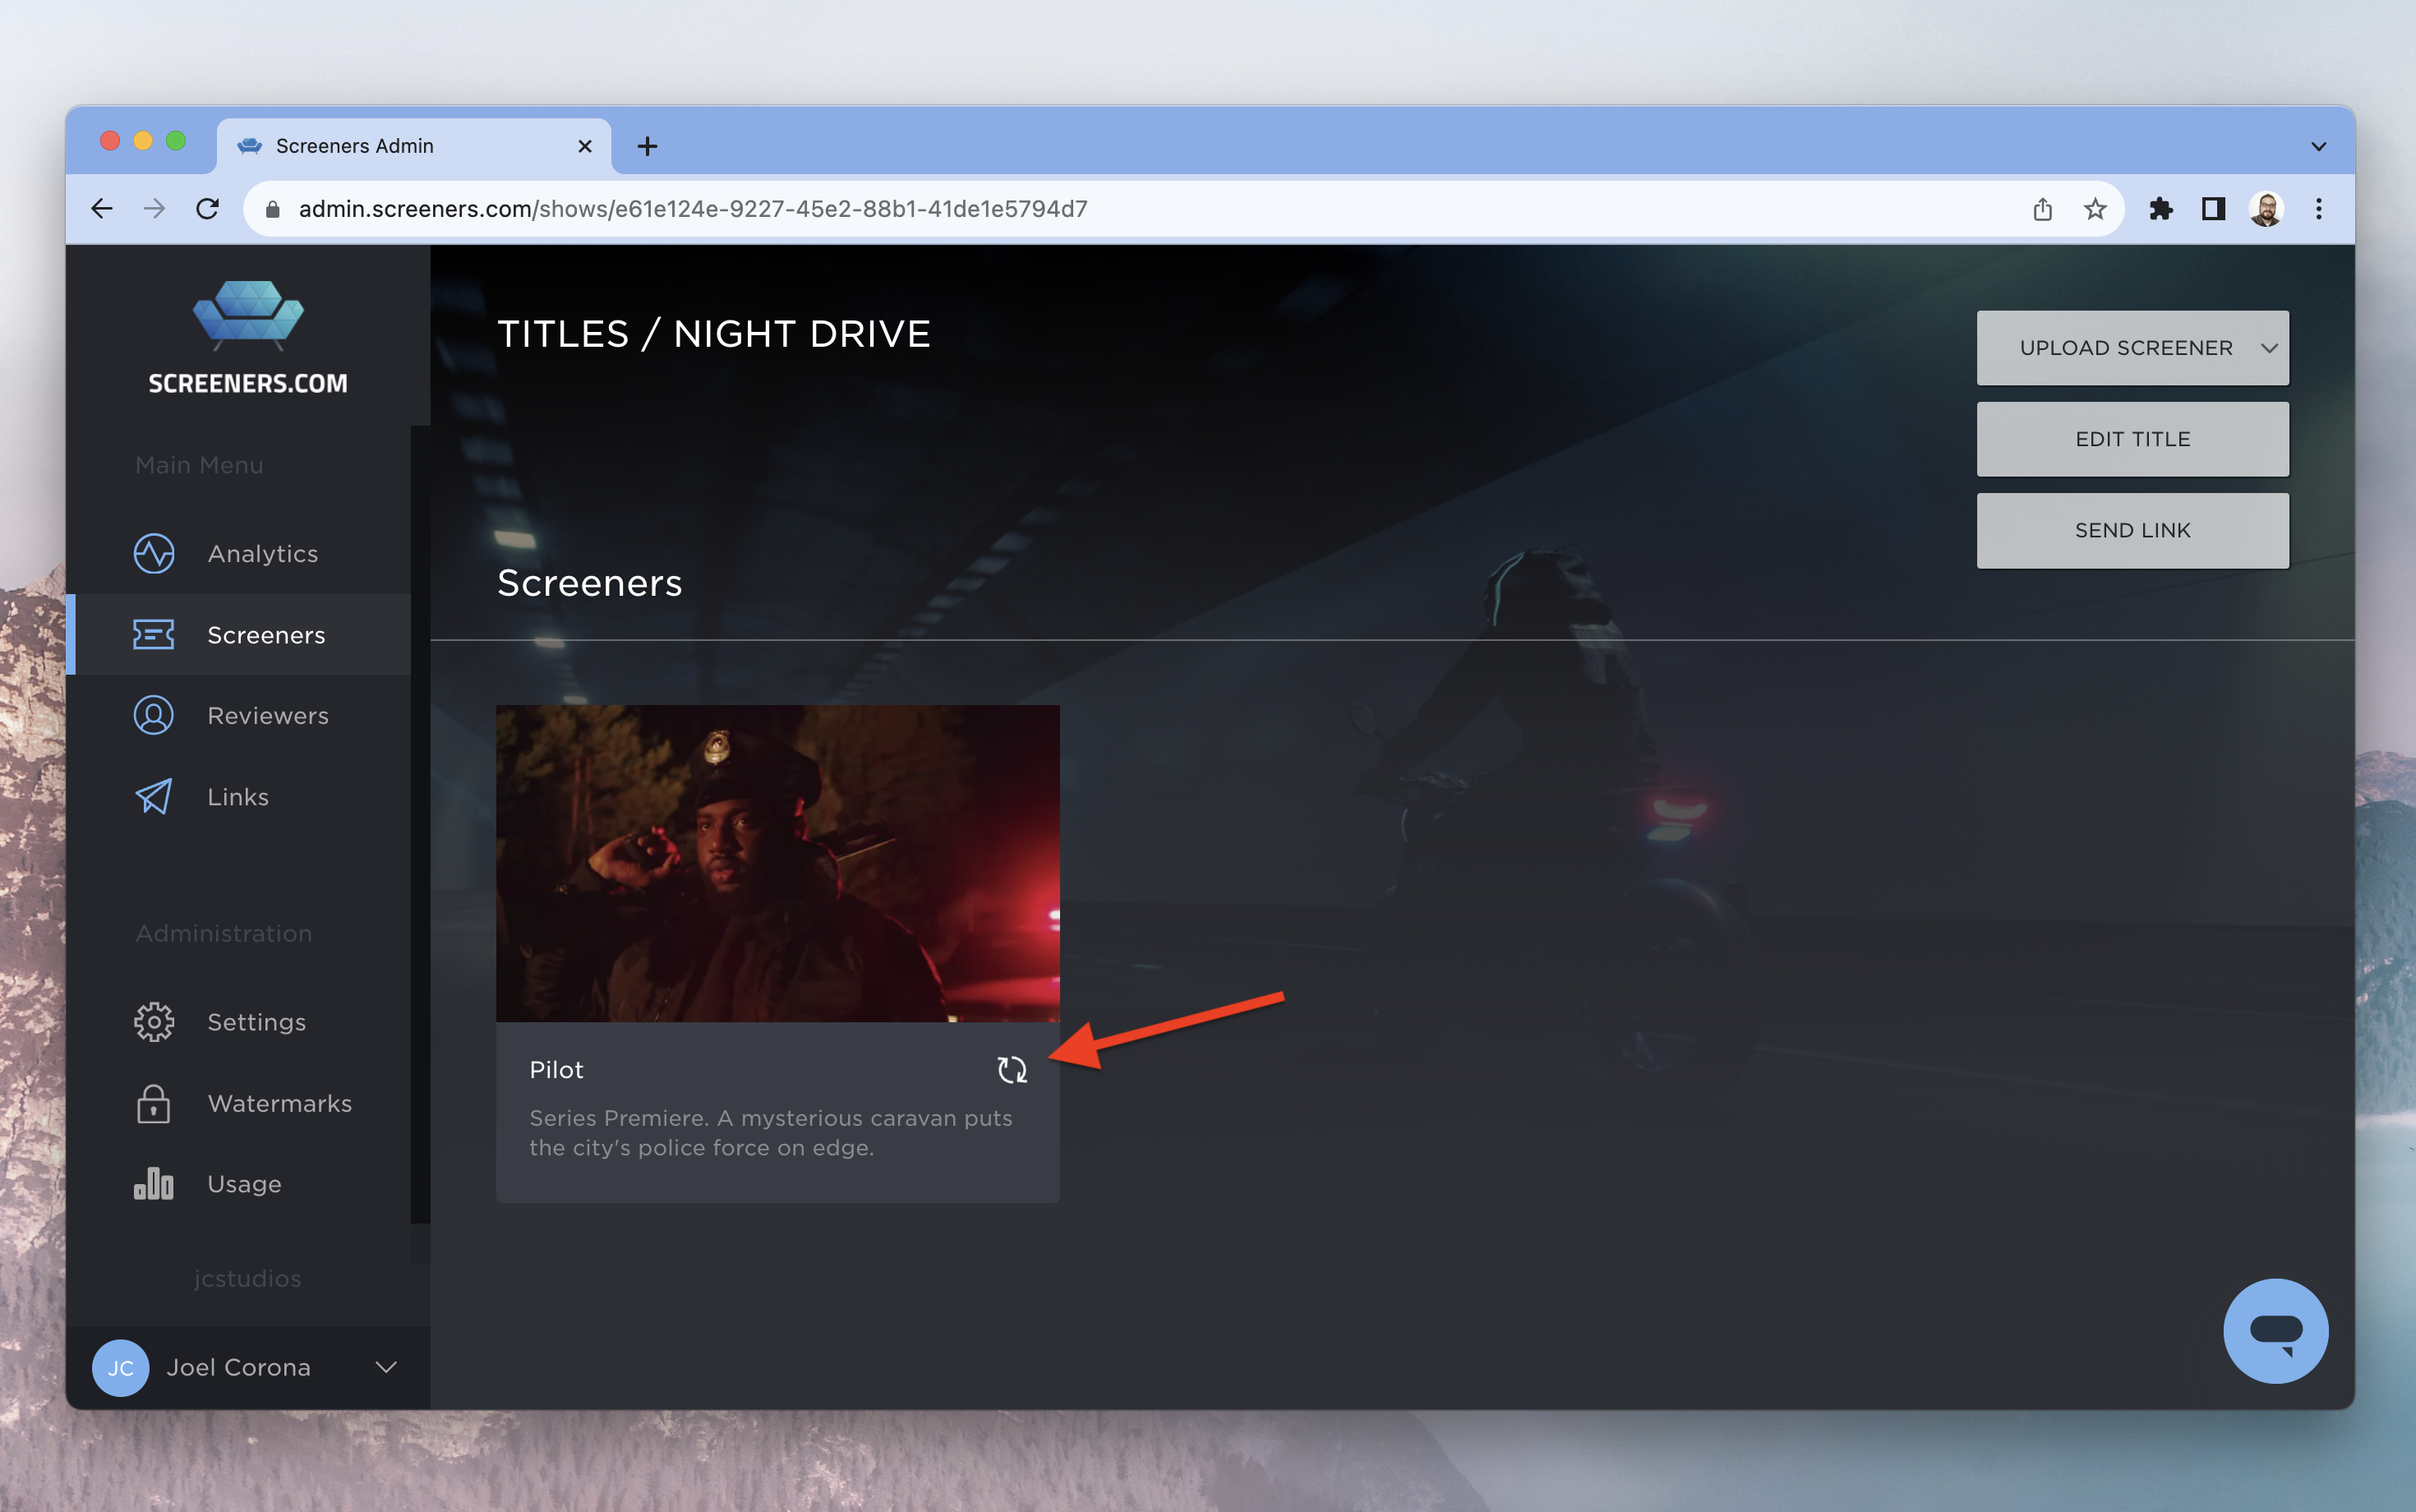Image resolution: width=2416 pixels, height=1512 pixels.
Task: Click the Screeners section heading
Action: tap(589, 582)
